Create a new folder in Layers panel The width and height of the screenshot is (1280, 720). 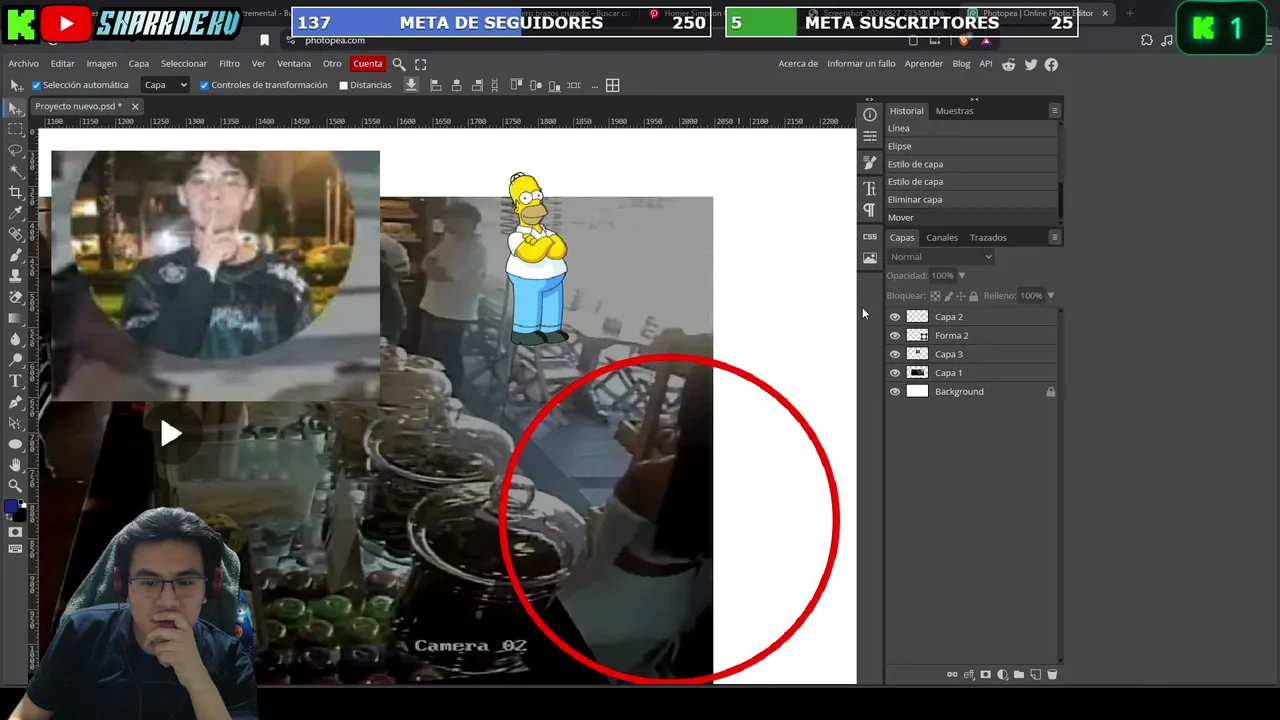click(x=1019, y=675)
